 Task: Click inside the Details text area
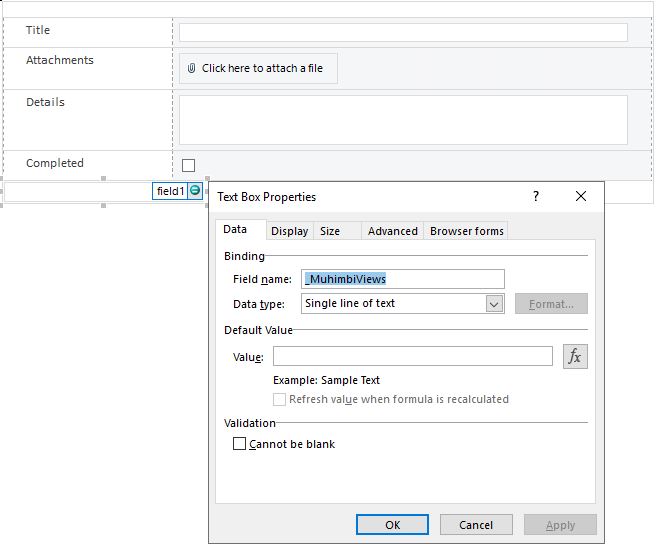click(403, 120)
